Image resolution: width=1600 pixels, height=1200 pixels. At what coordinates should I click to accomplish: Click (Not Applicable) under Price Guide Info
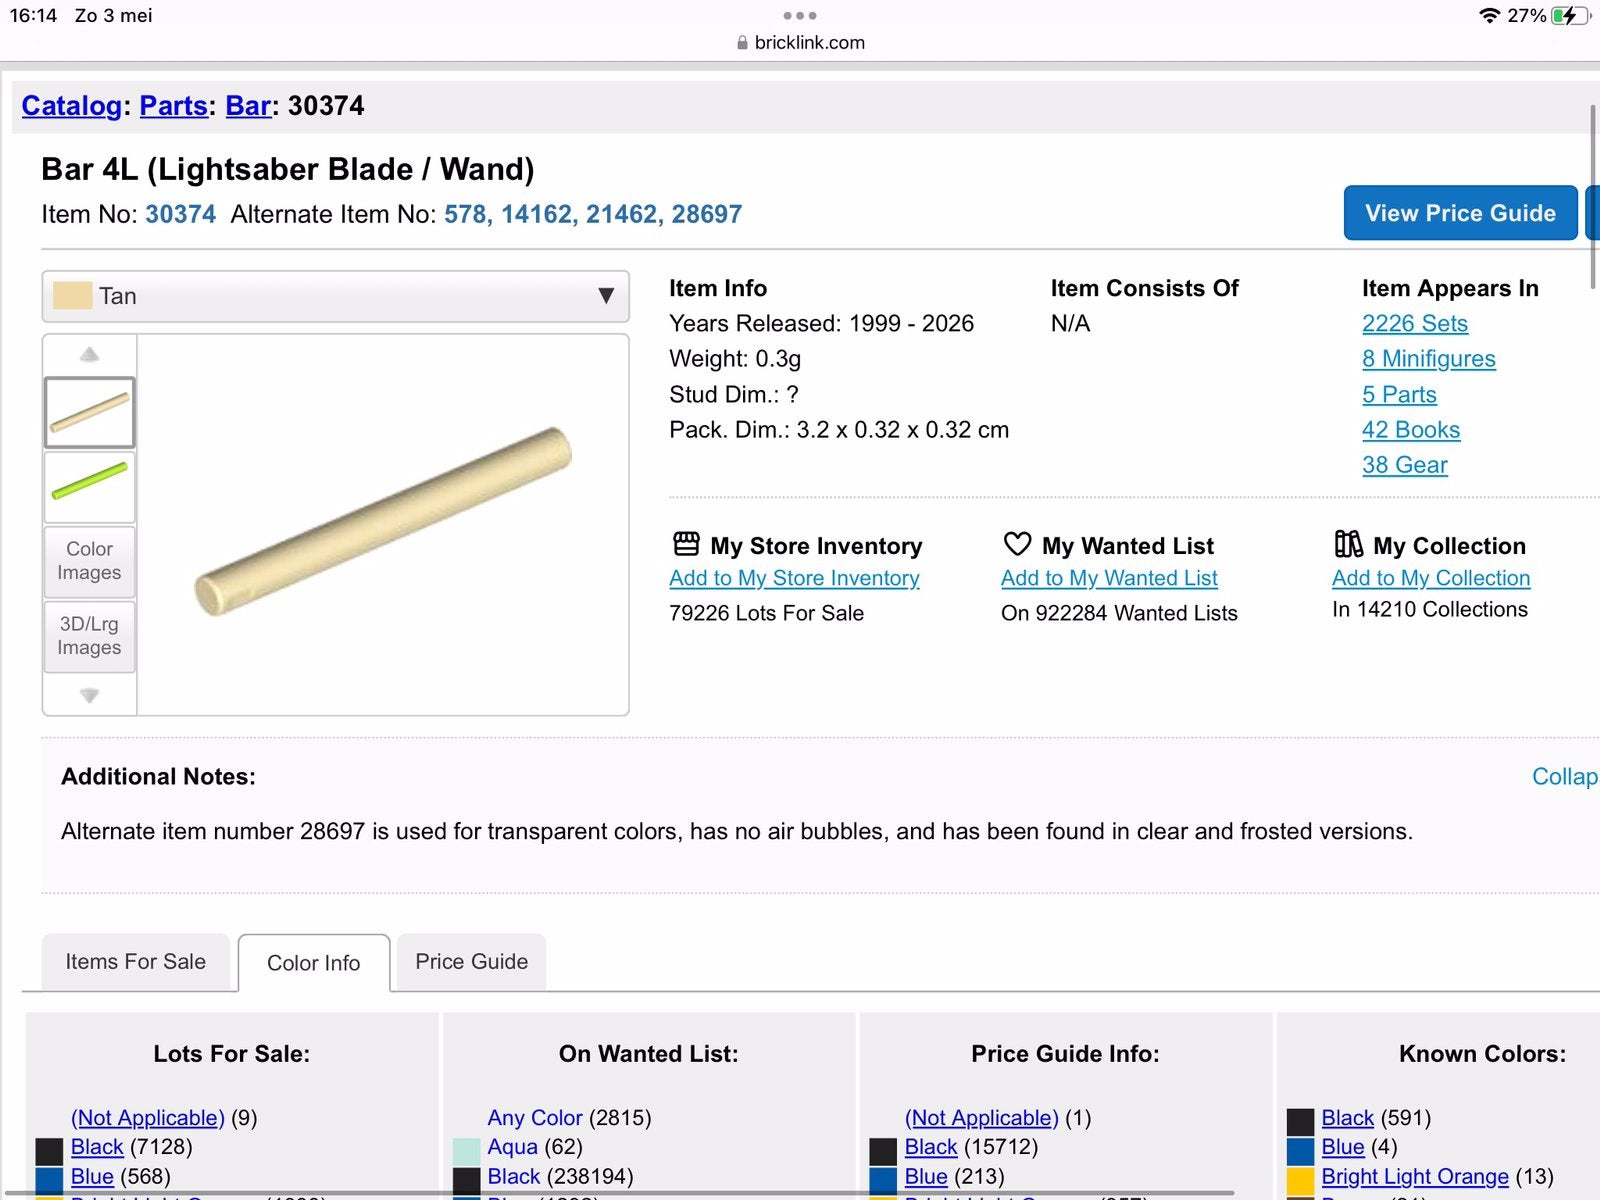pos(982,1117)
